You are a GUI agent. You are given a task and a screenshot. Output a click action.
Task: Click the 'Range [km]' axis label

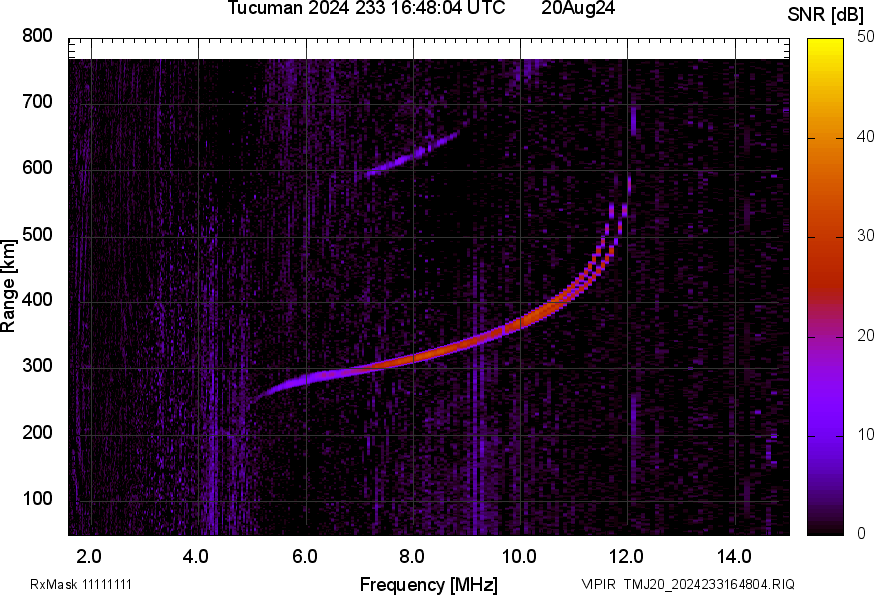click(x=8, y=286)
